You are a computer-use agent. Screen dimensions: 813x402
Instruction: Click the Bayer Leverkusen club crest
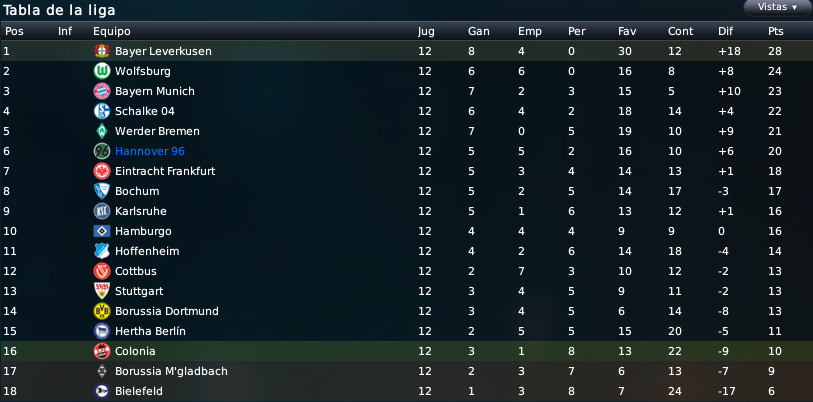click(102, 51)
